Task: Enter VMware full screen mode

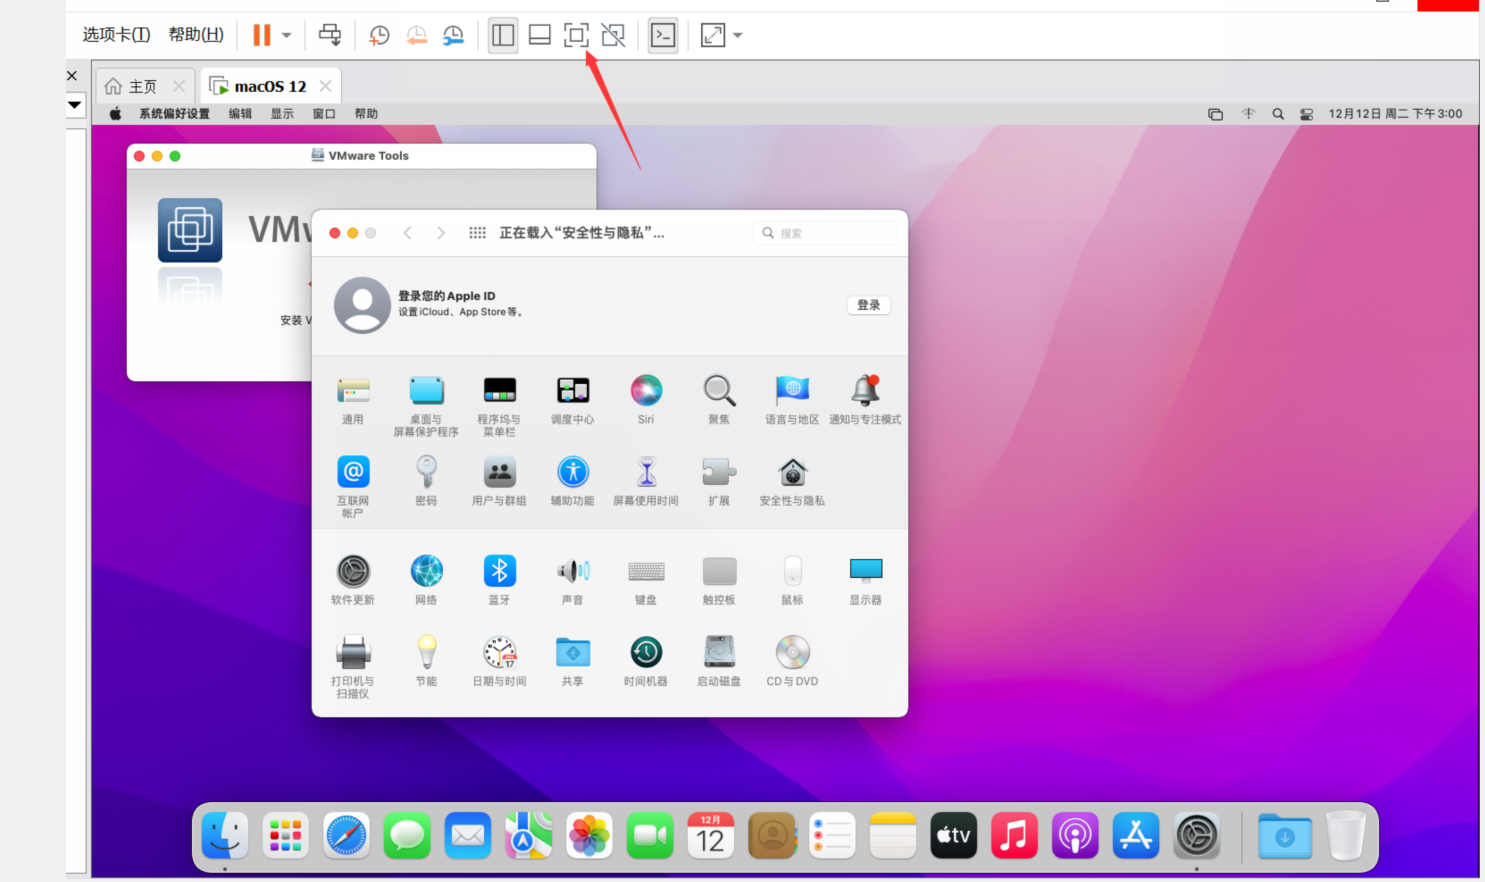Action: click(576, 35)
